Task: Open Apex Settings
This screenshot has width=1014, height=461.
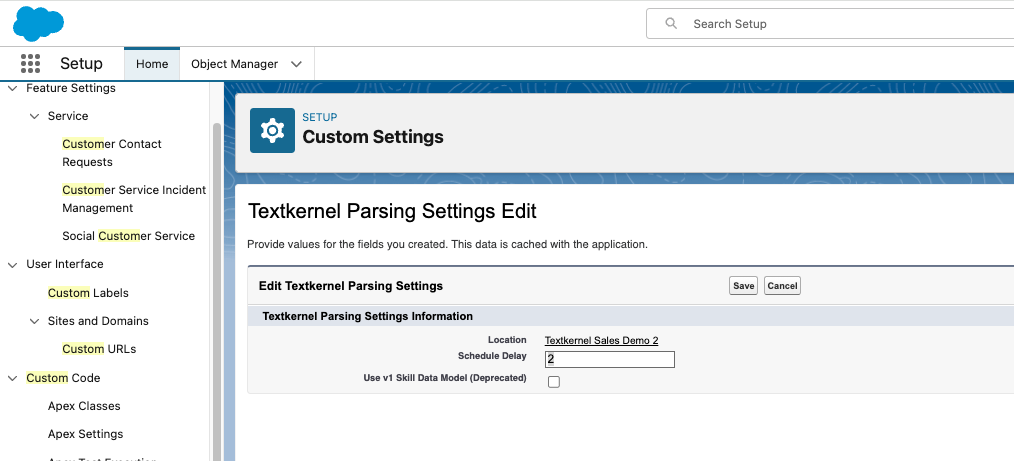Action: pos(85,434)
